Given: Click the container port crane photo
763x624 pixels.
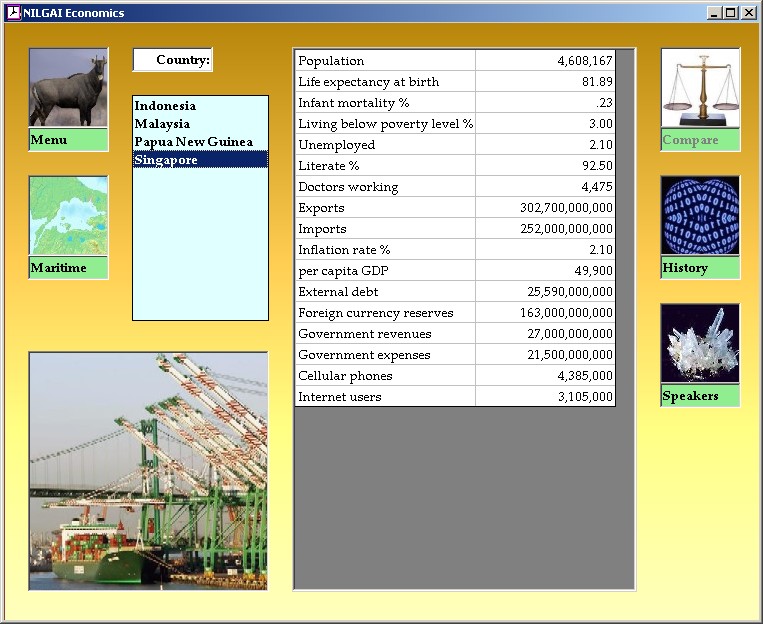Looking at the screenshot, I should click(148, 471).
